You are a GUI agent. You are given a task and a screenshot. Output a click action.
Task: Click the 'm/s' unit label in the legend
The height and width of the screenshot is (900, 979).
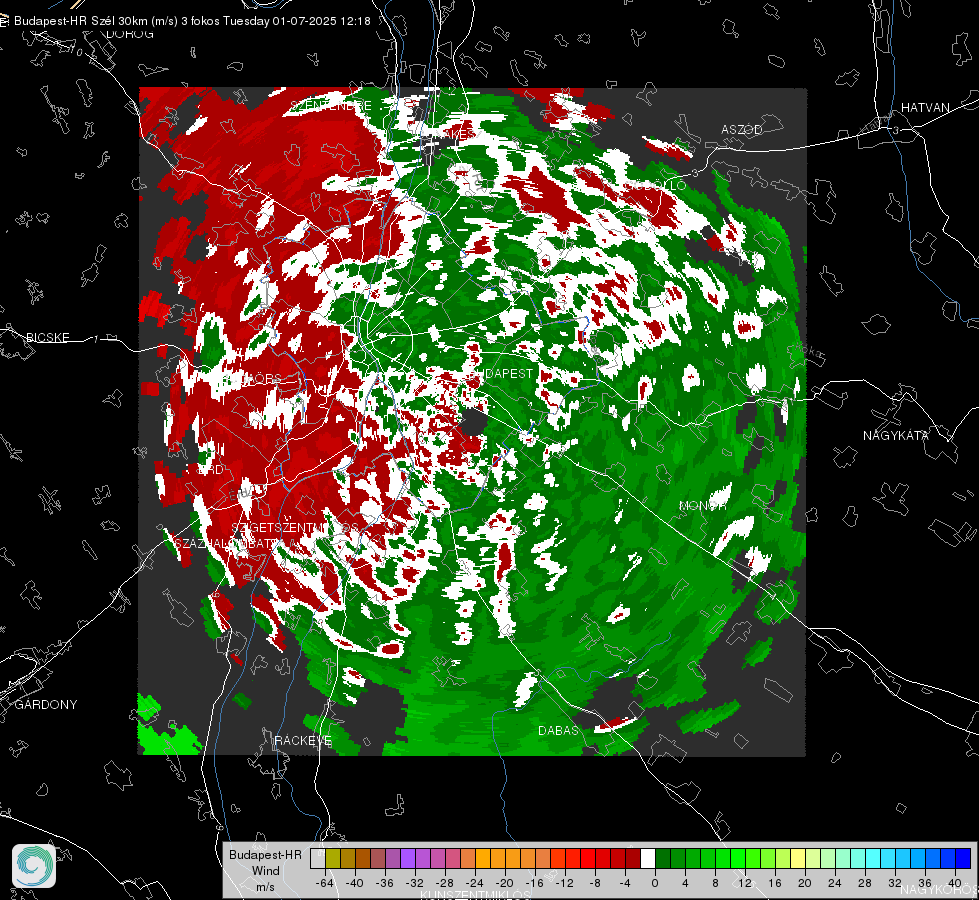[265, 887]
